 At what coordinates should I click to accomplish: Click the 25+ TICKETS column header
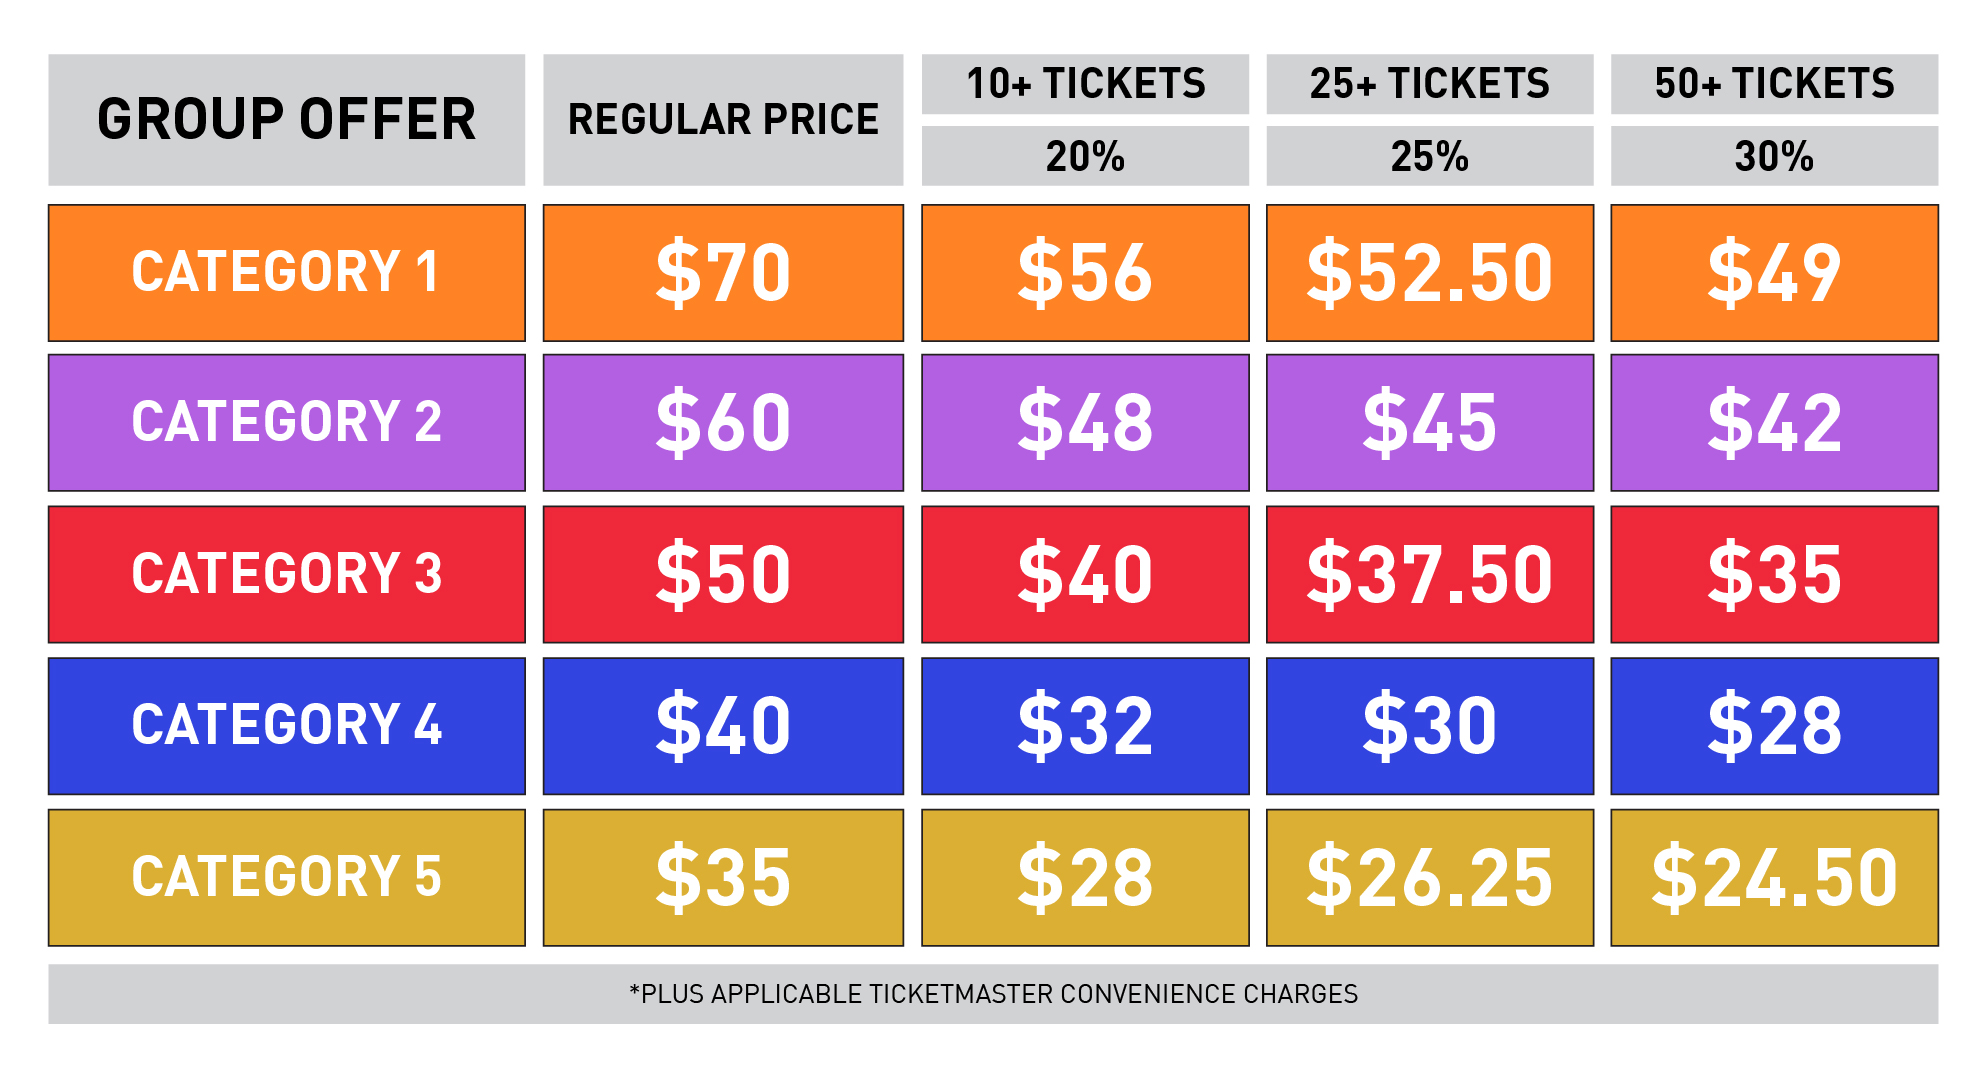[x=1430, y=84]
